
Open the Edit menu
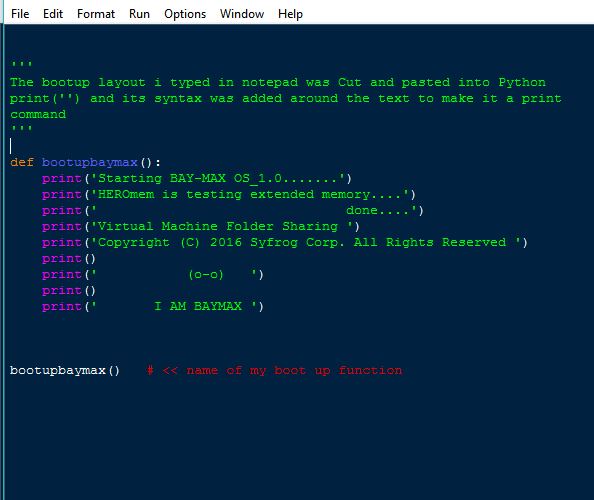(x=53, y=14)
